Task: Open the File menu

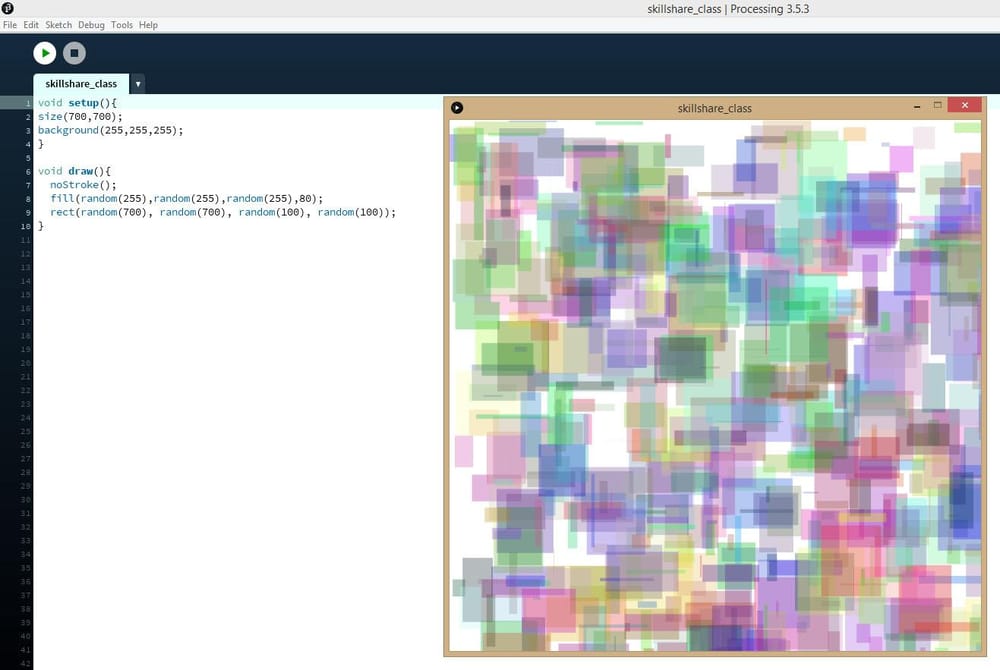Action: click(x=10, y=25)
